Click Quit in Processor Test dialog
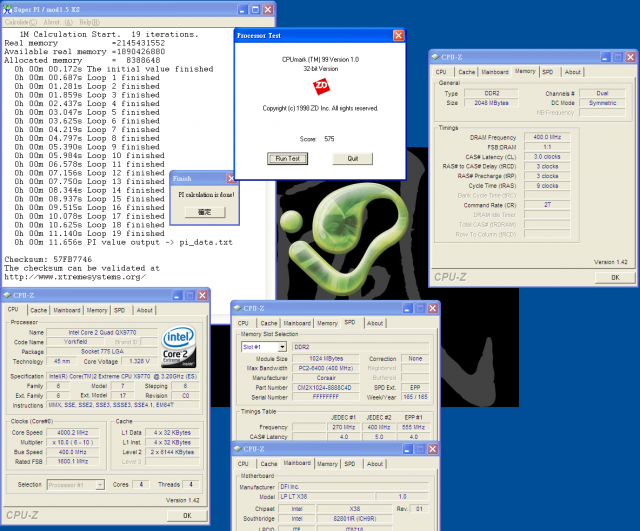640x531 pixels. coord(353,158)
